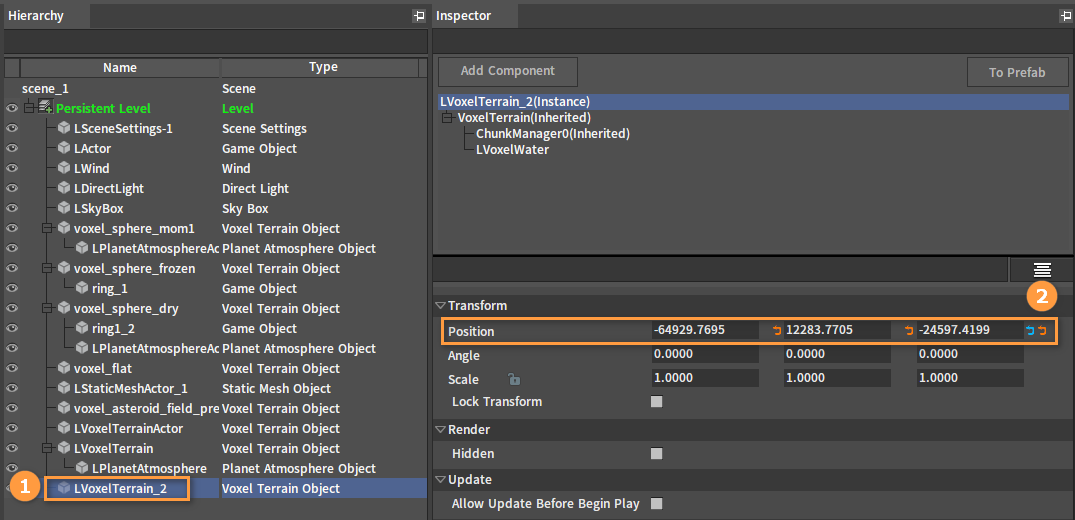
Task: Open the properties list view menu icon
Action: click(x=1042, y=270)
